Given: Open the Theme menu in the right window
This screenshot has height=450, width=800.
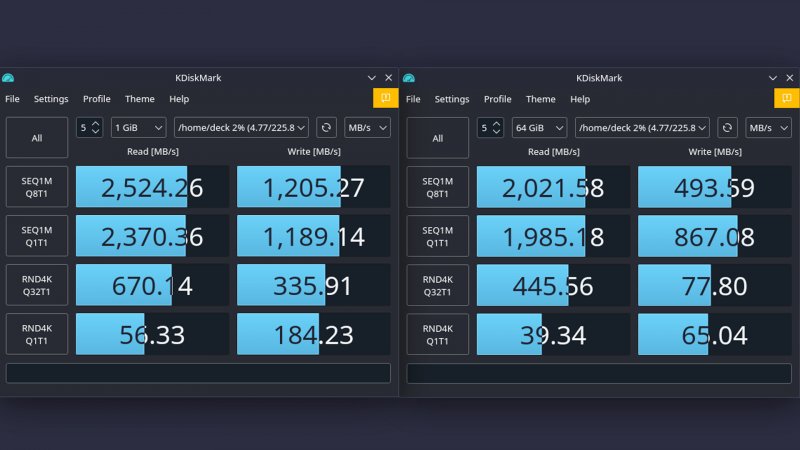Looking at the screenshot, I should 540,99.
